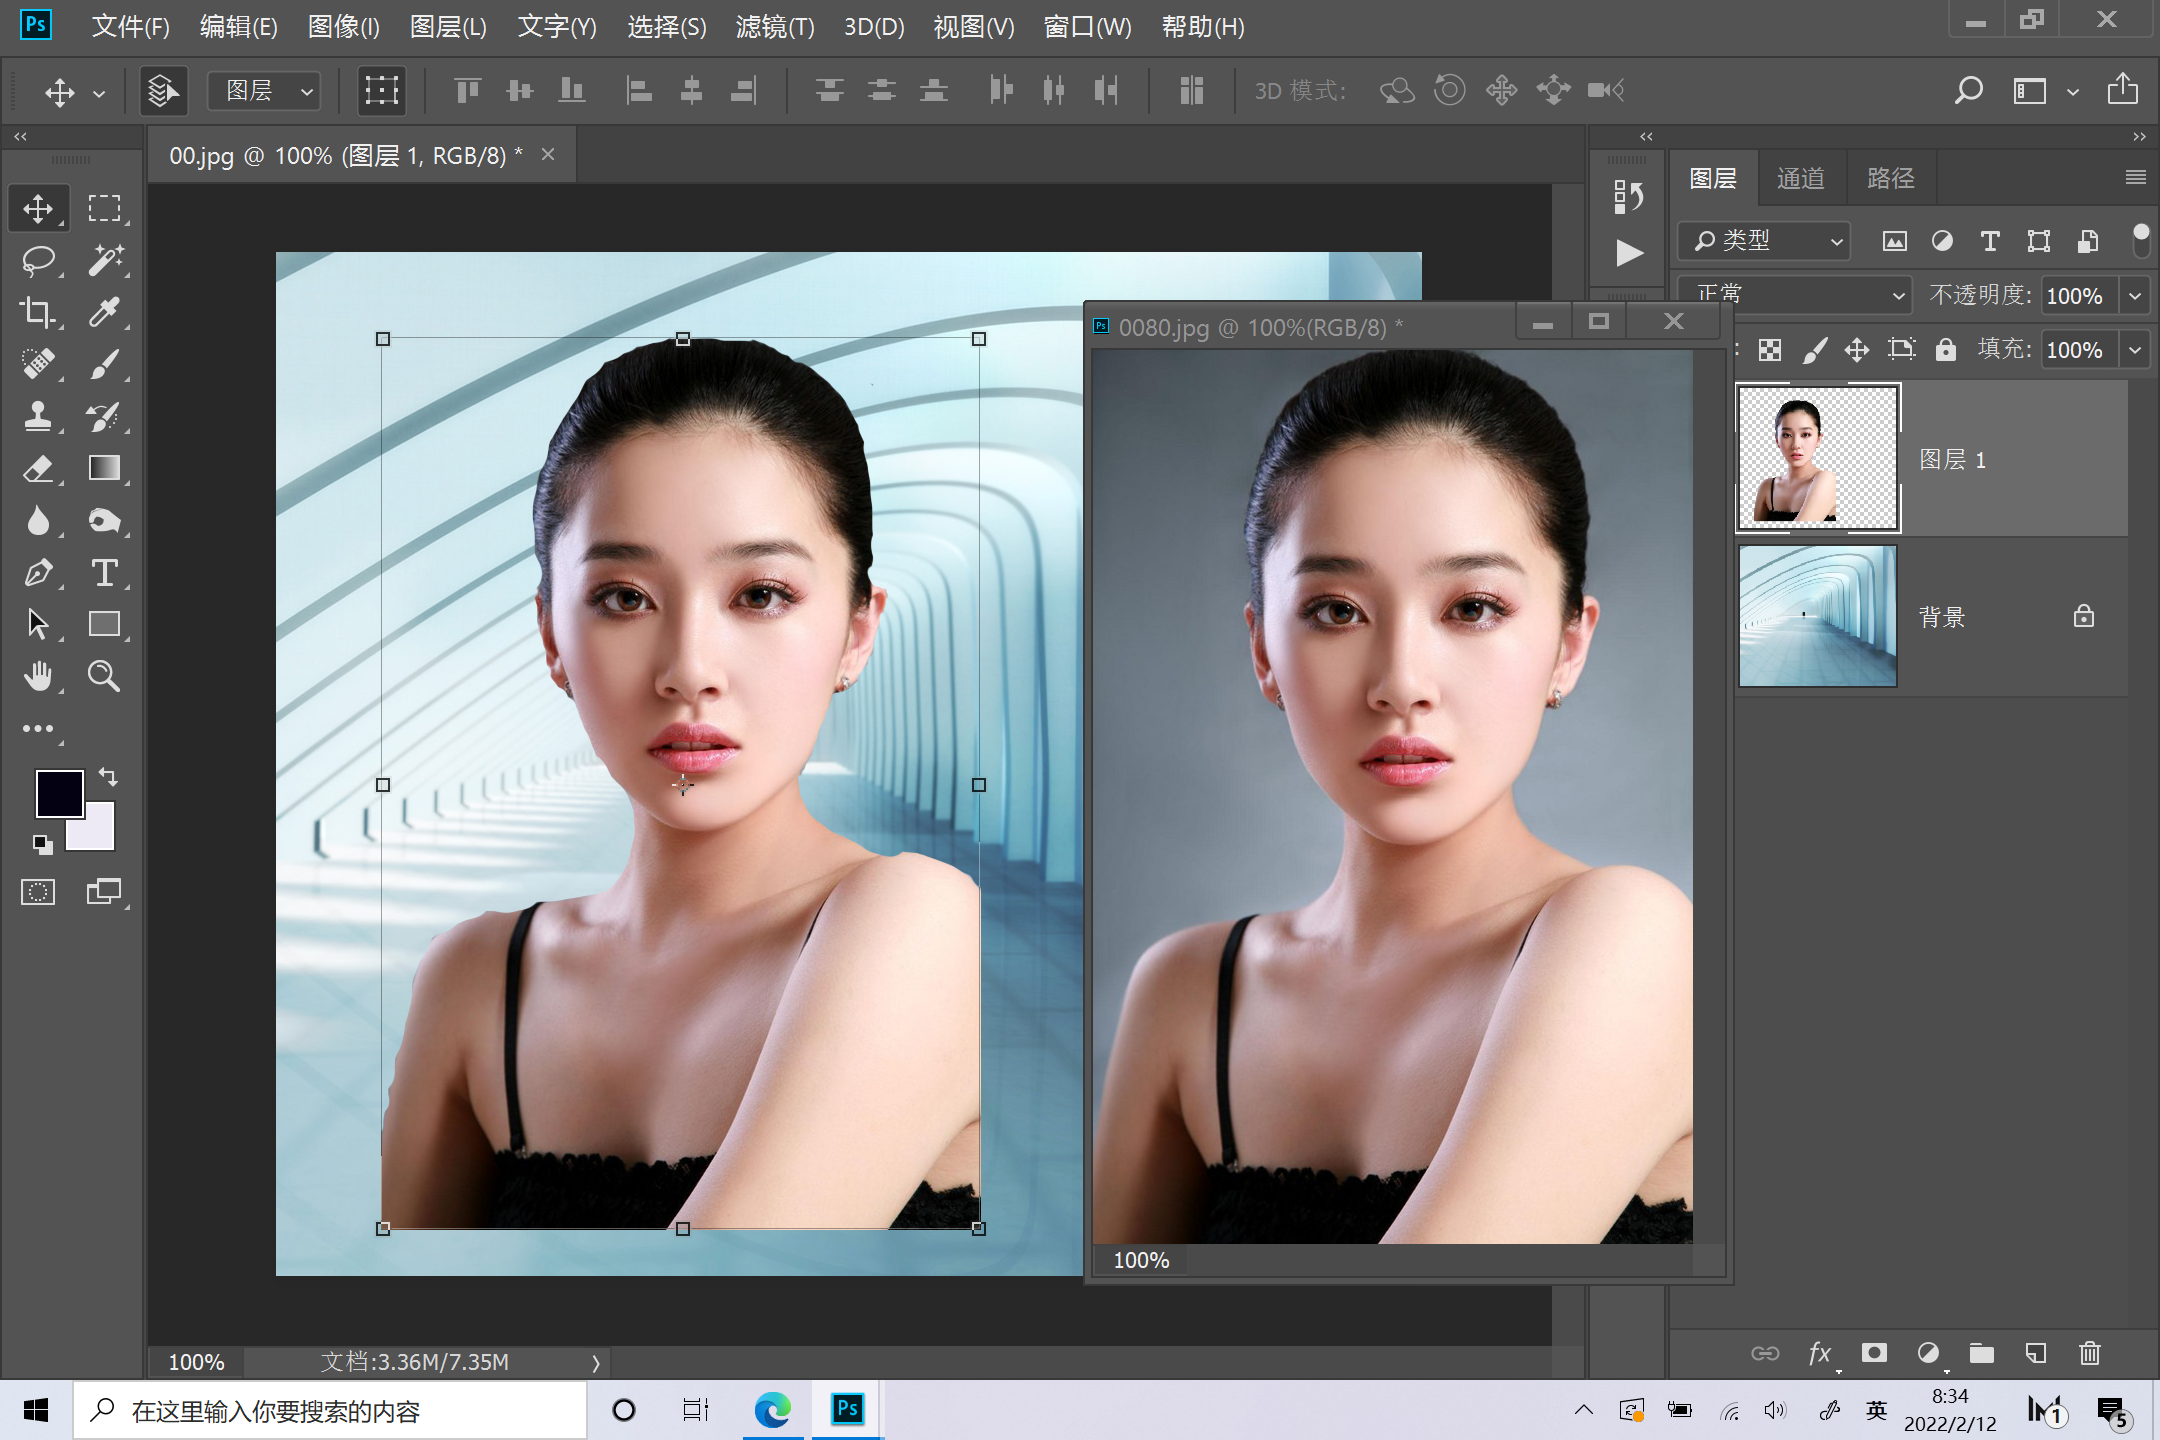Select the Horizontal Type tool
The height and width of the screenshot is (1440, 2160).
pos(104,572)
